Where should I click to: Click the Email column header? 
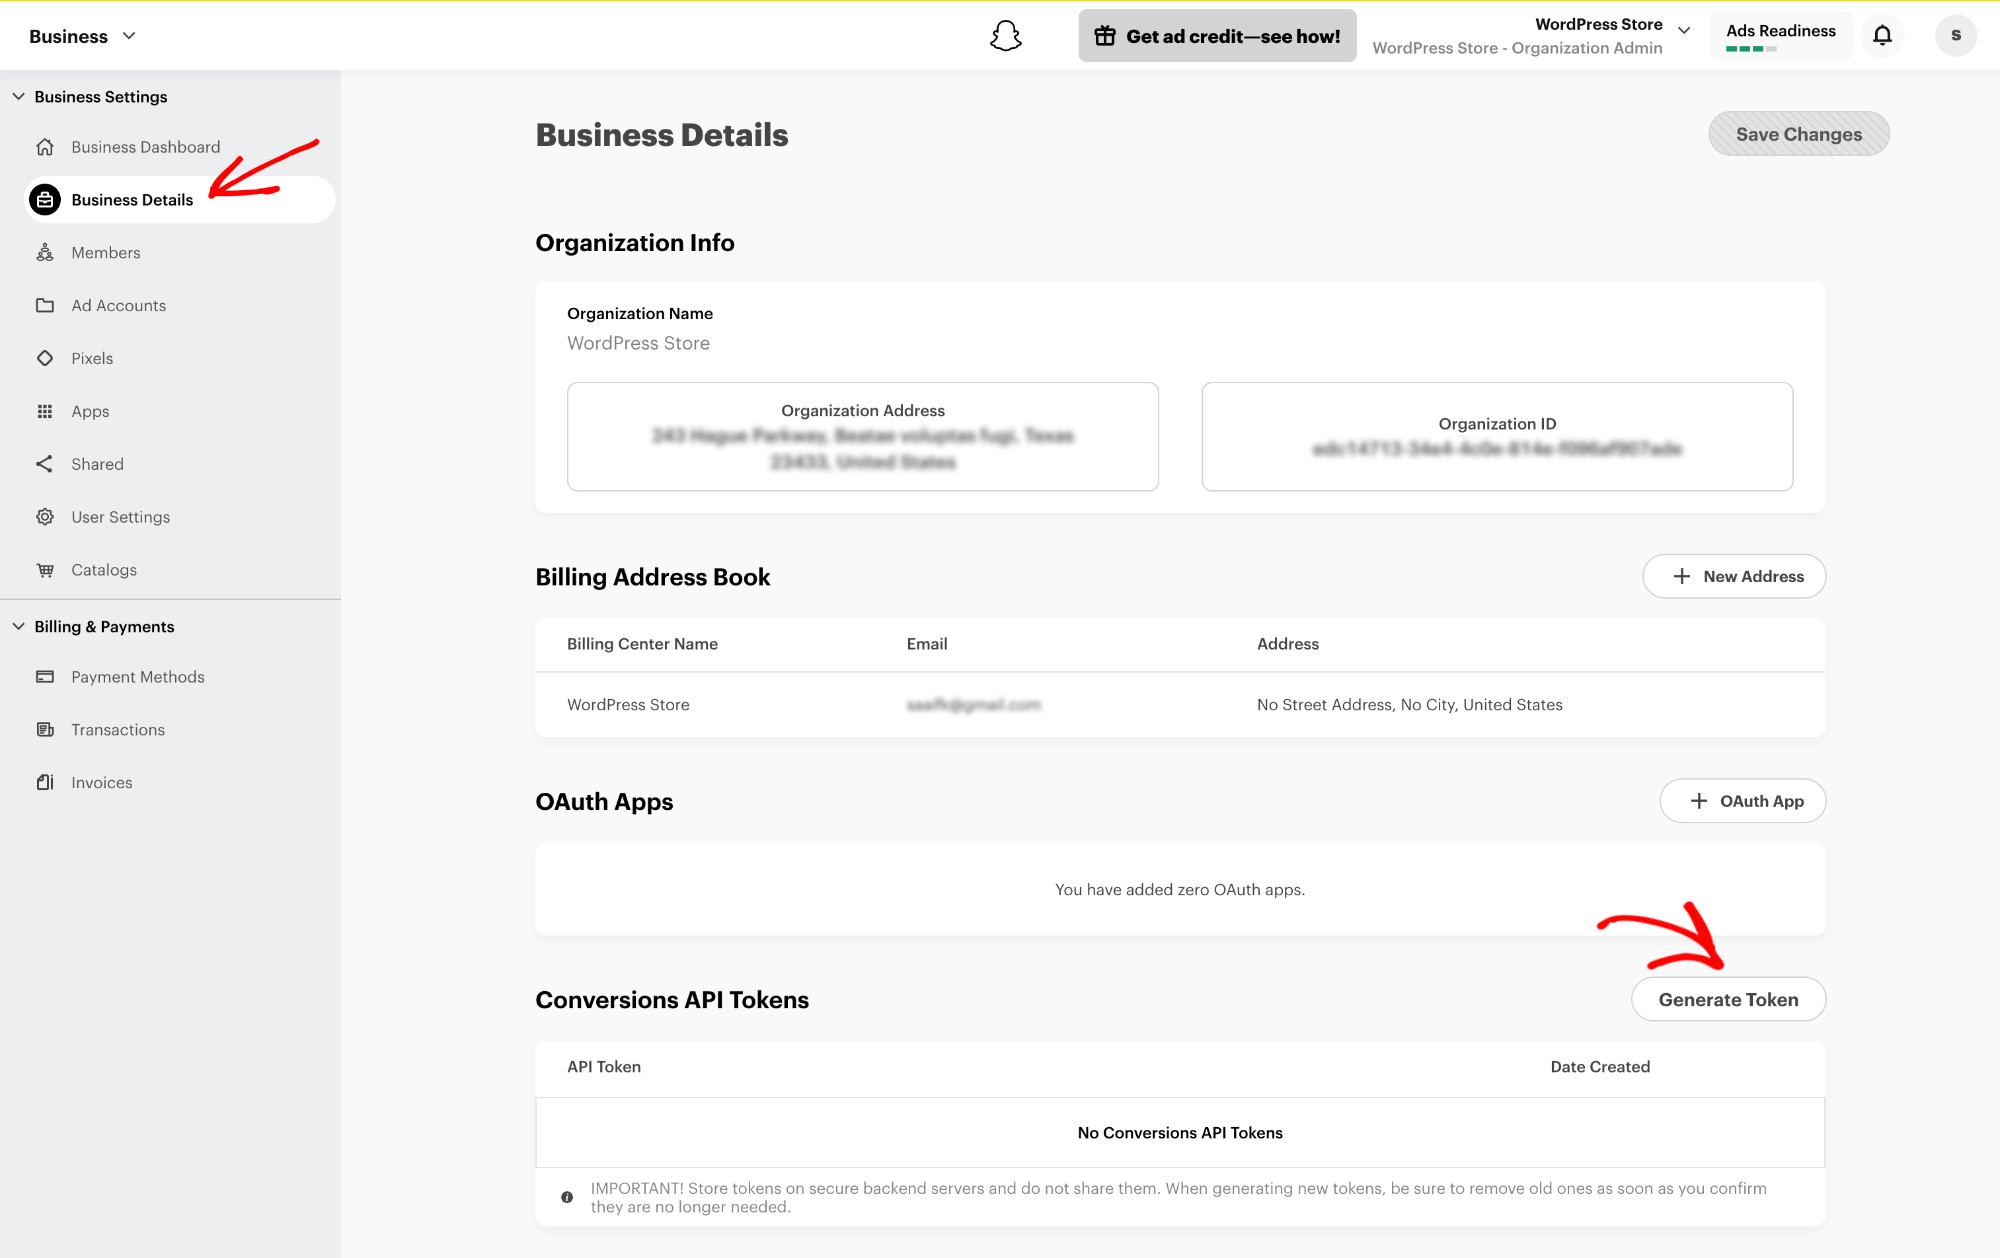[x=926, y=644]
